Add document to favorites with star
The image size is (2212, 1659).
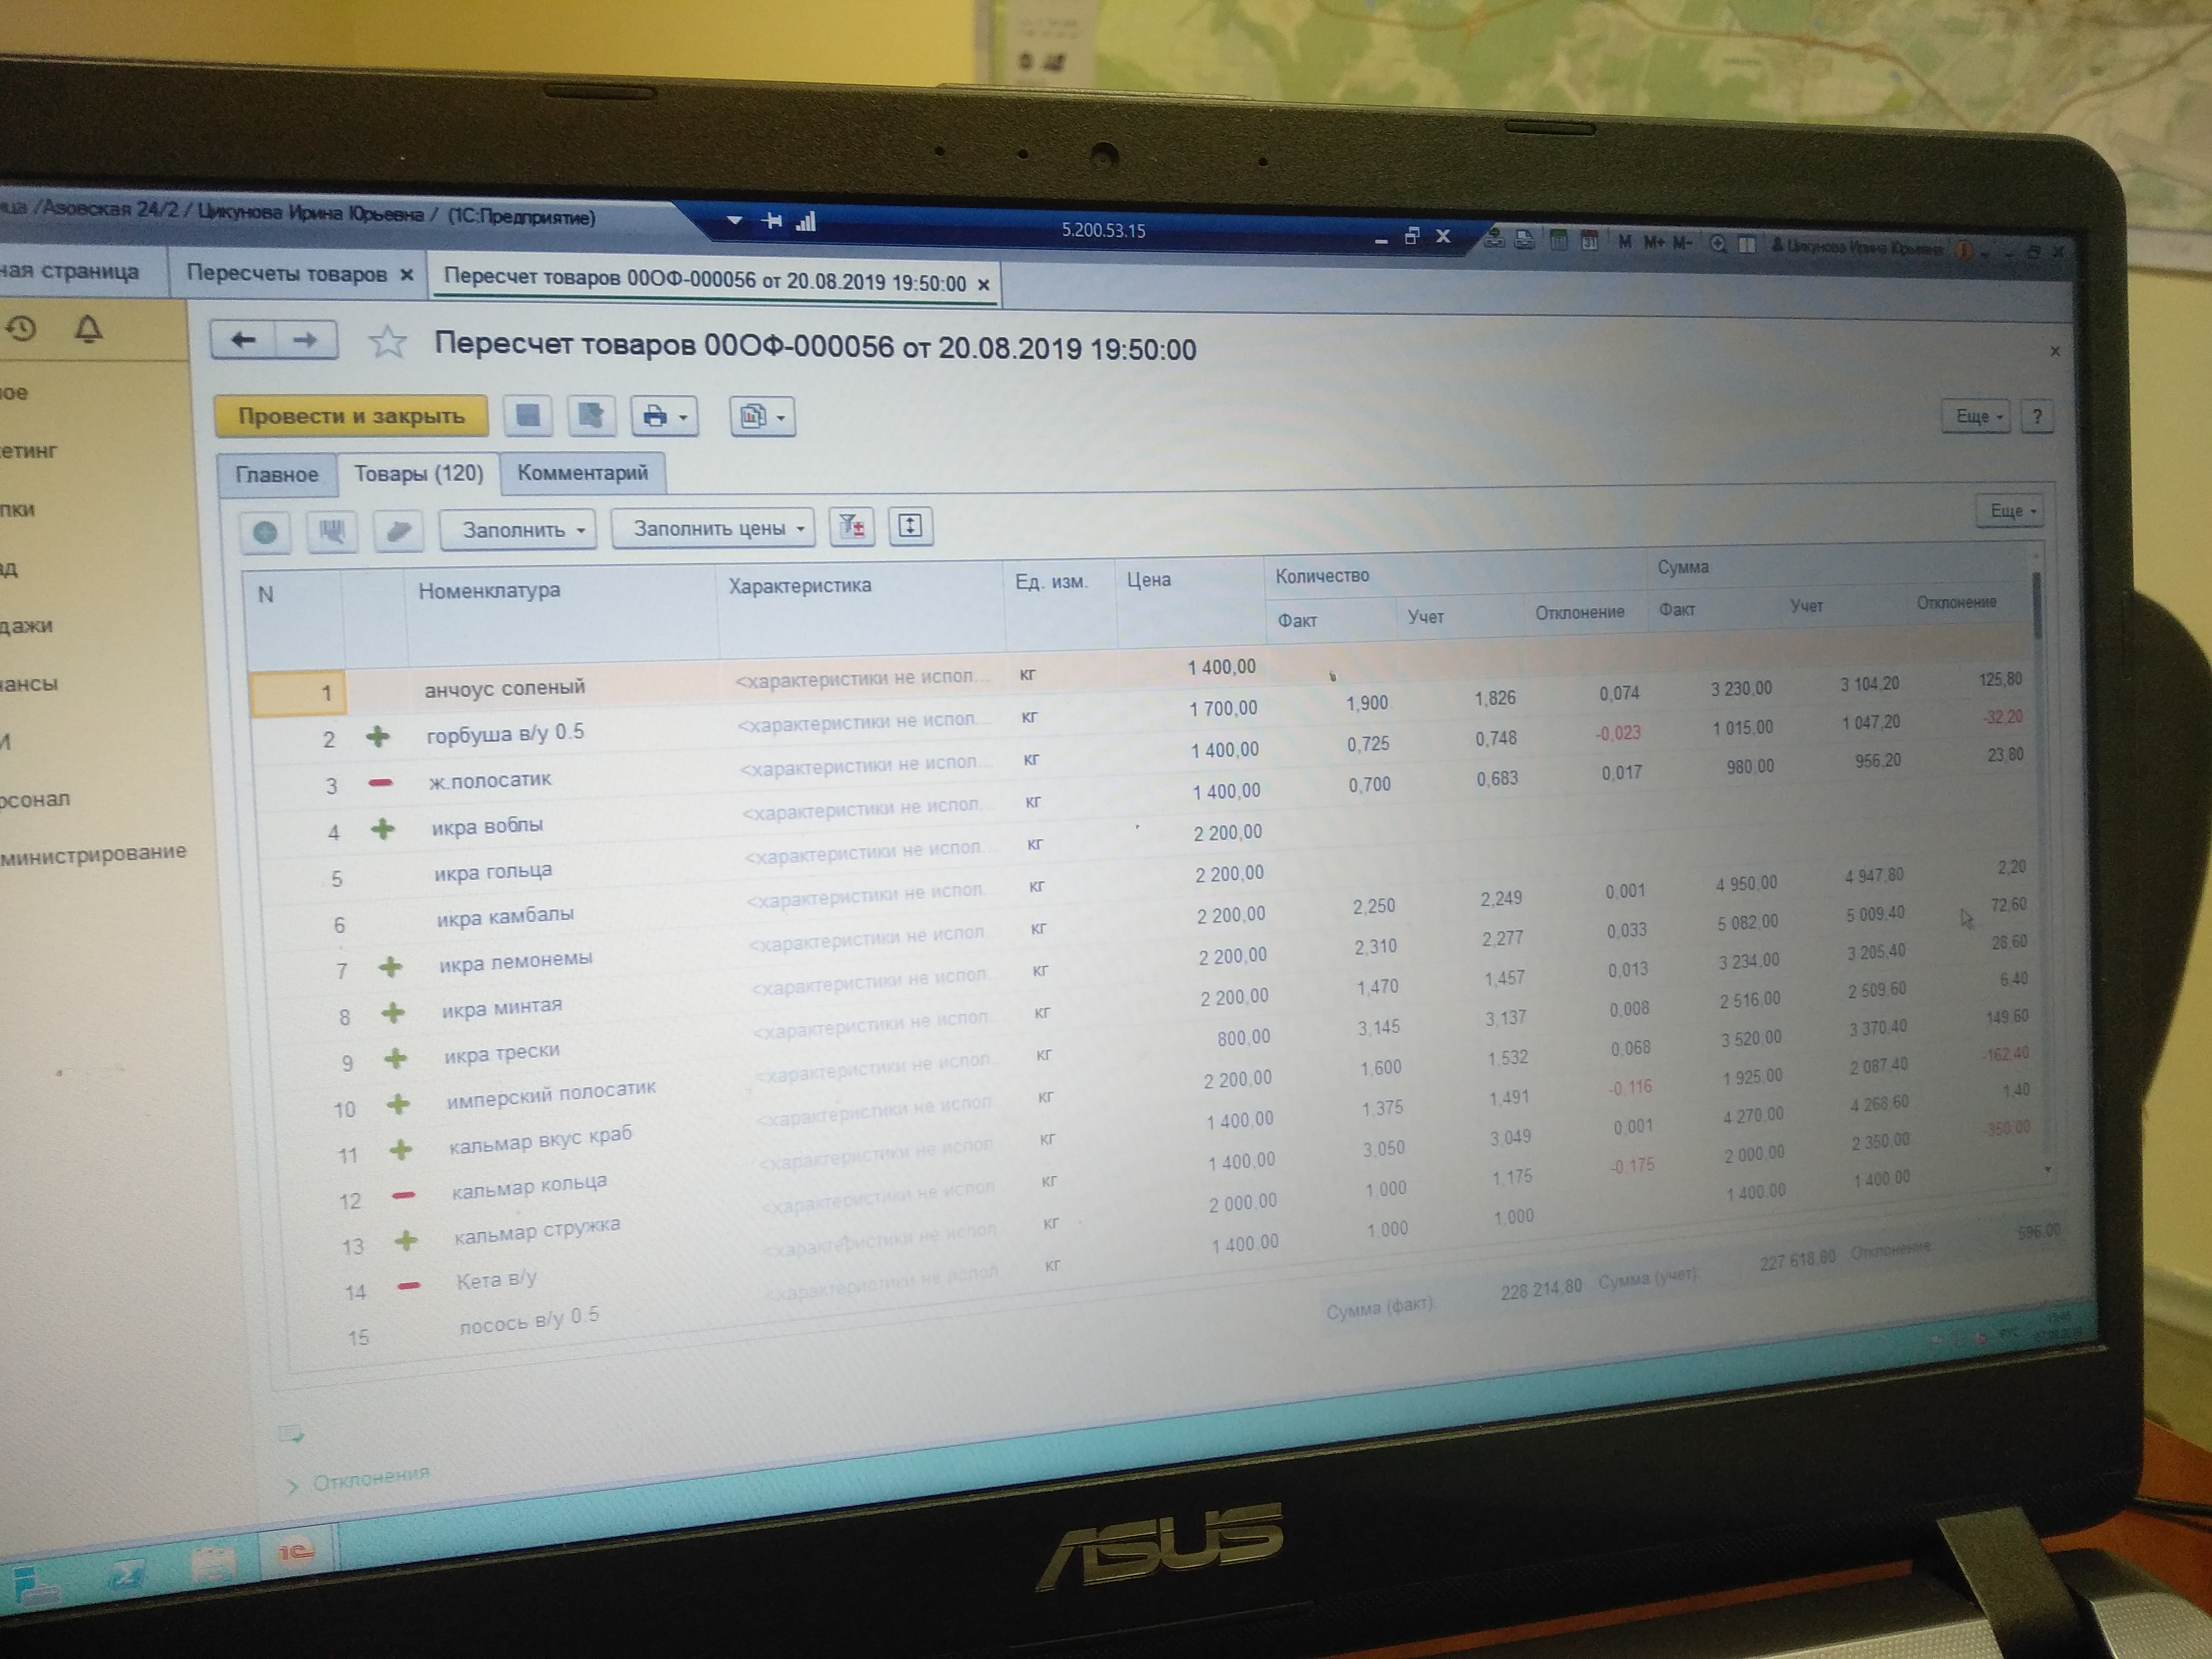pyautogui.click(x=388, y=343)
